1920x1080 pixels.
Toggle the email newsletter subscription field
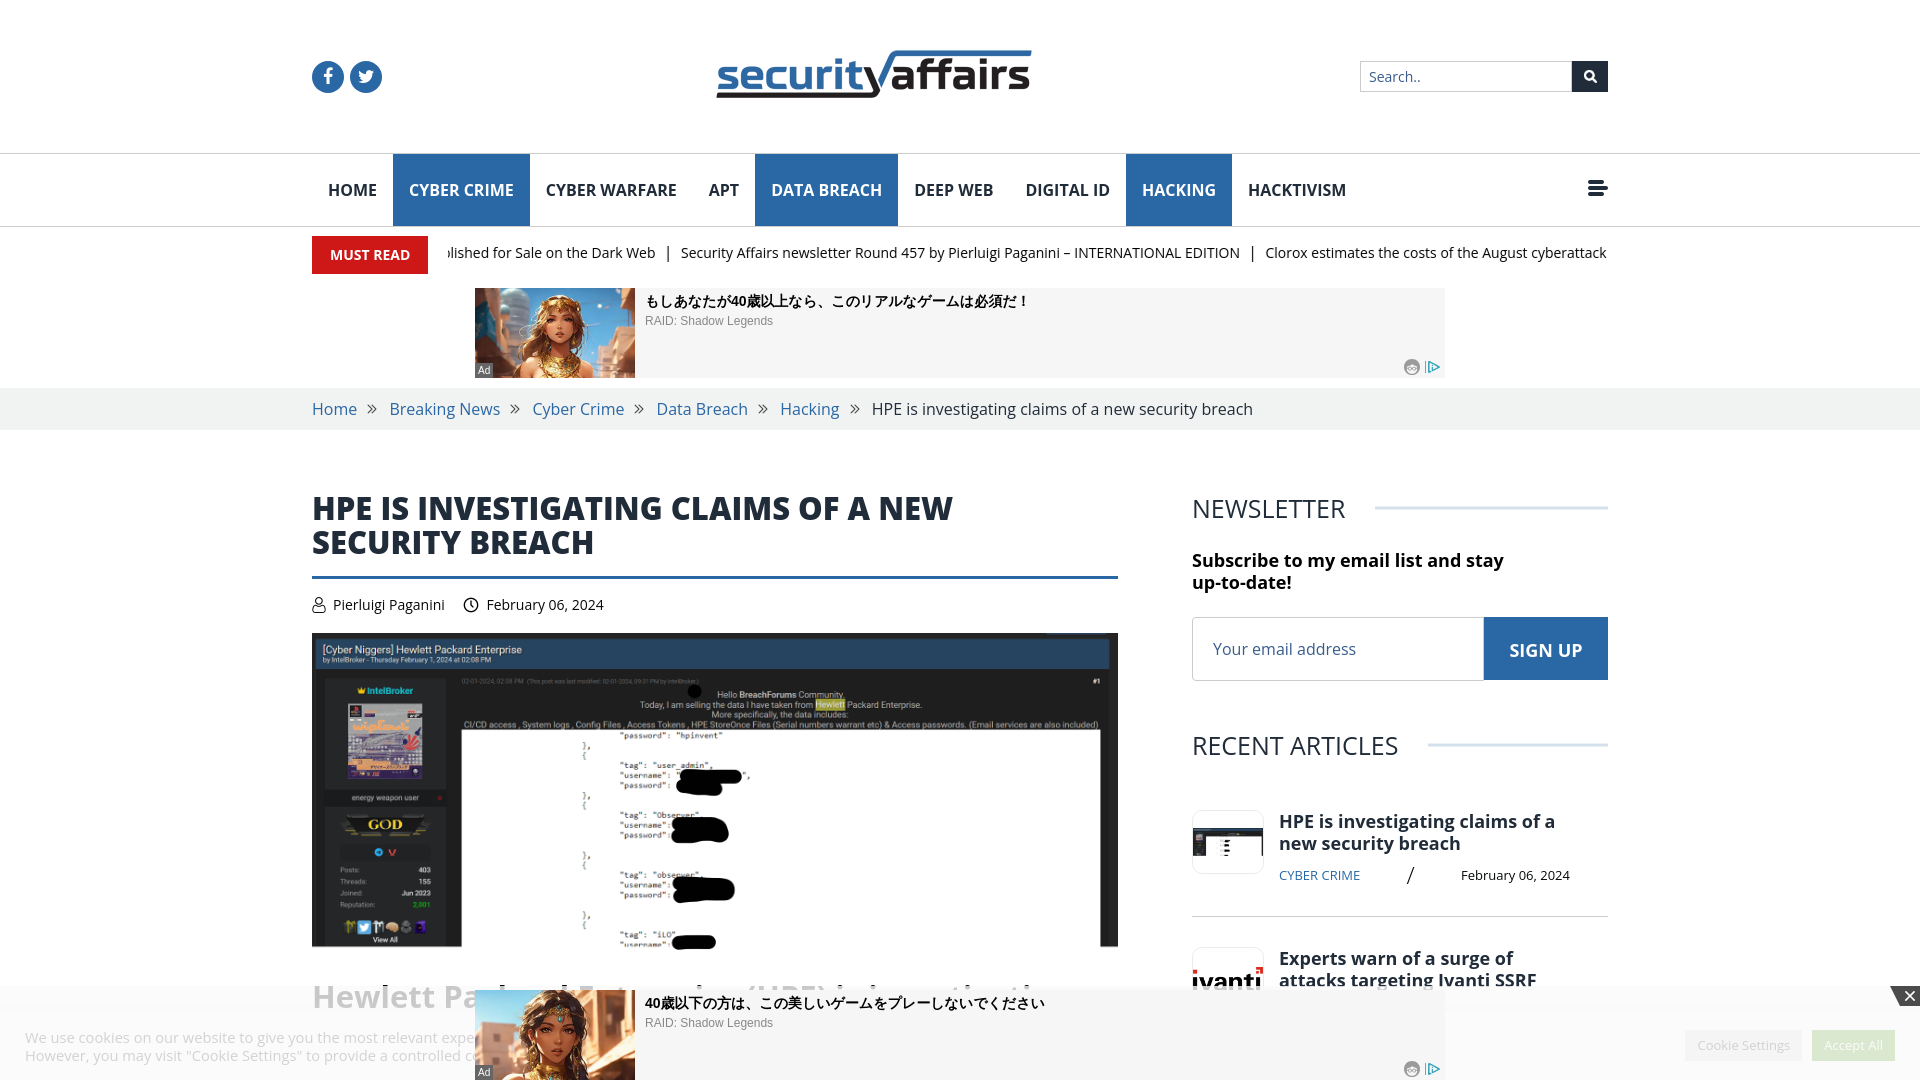(x=1337, y=647)
